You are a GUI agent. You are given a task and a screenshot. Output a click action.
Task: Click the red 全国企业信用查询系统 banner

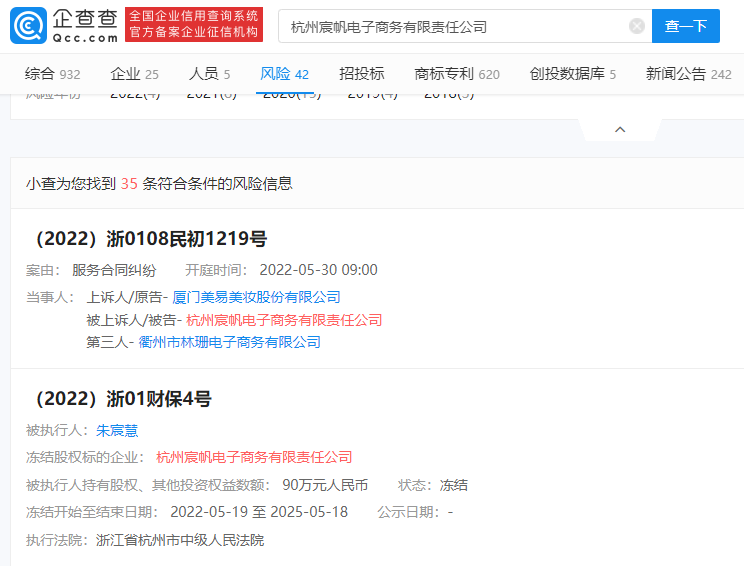click(194, 24)
